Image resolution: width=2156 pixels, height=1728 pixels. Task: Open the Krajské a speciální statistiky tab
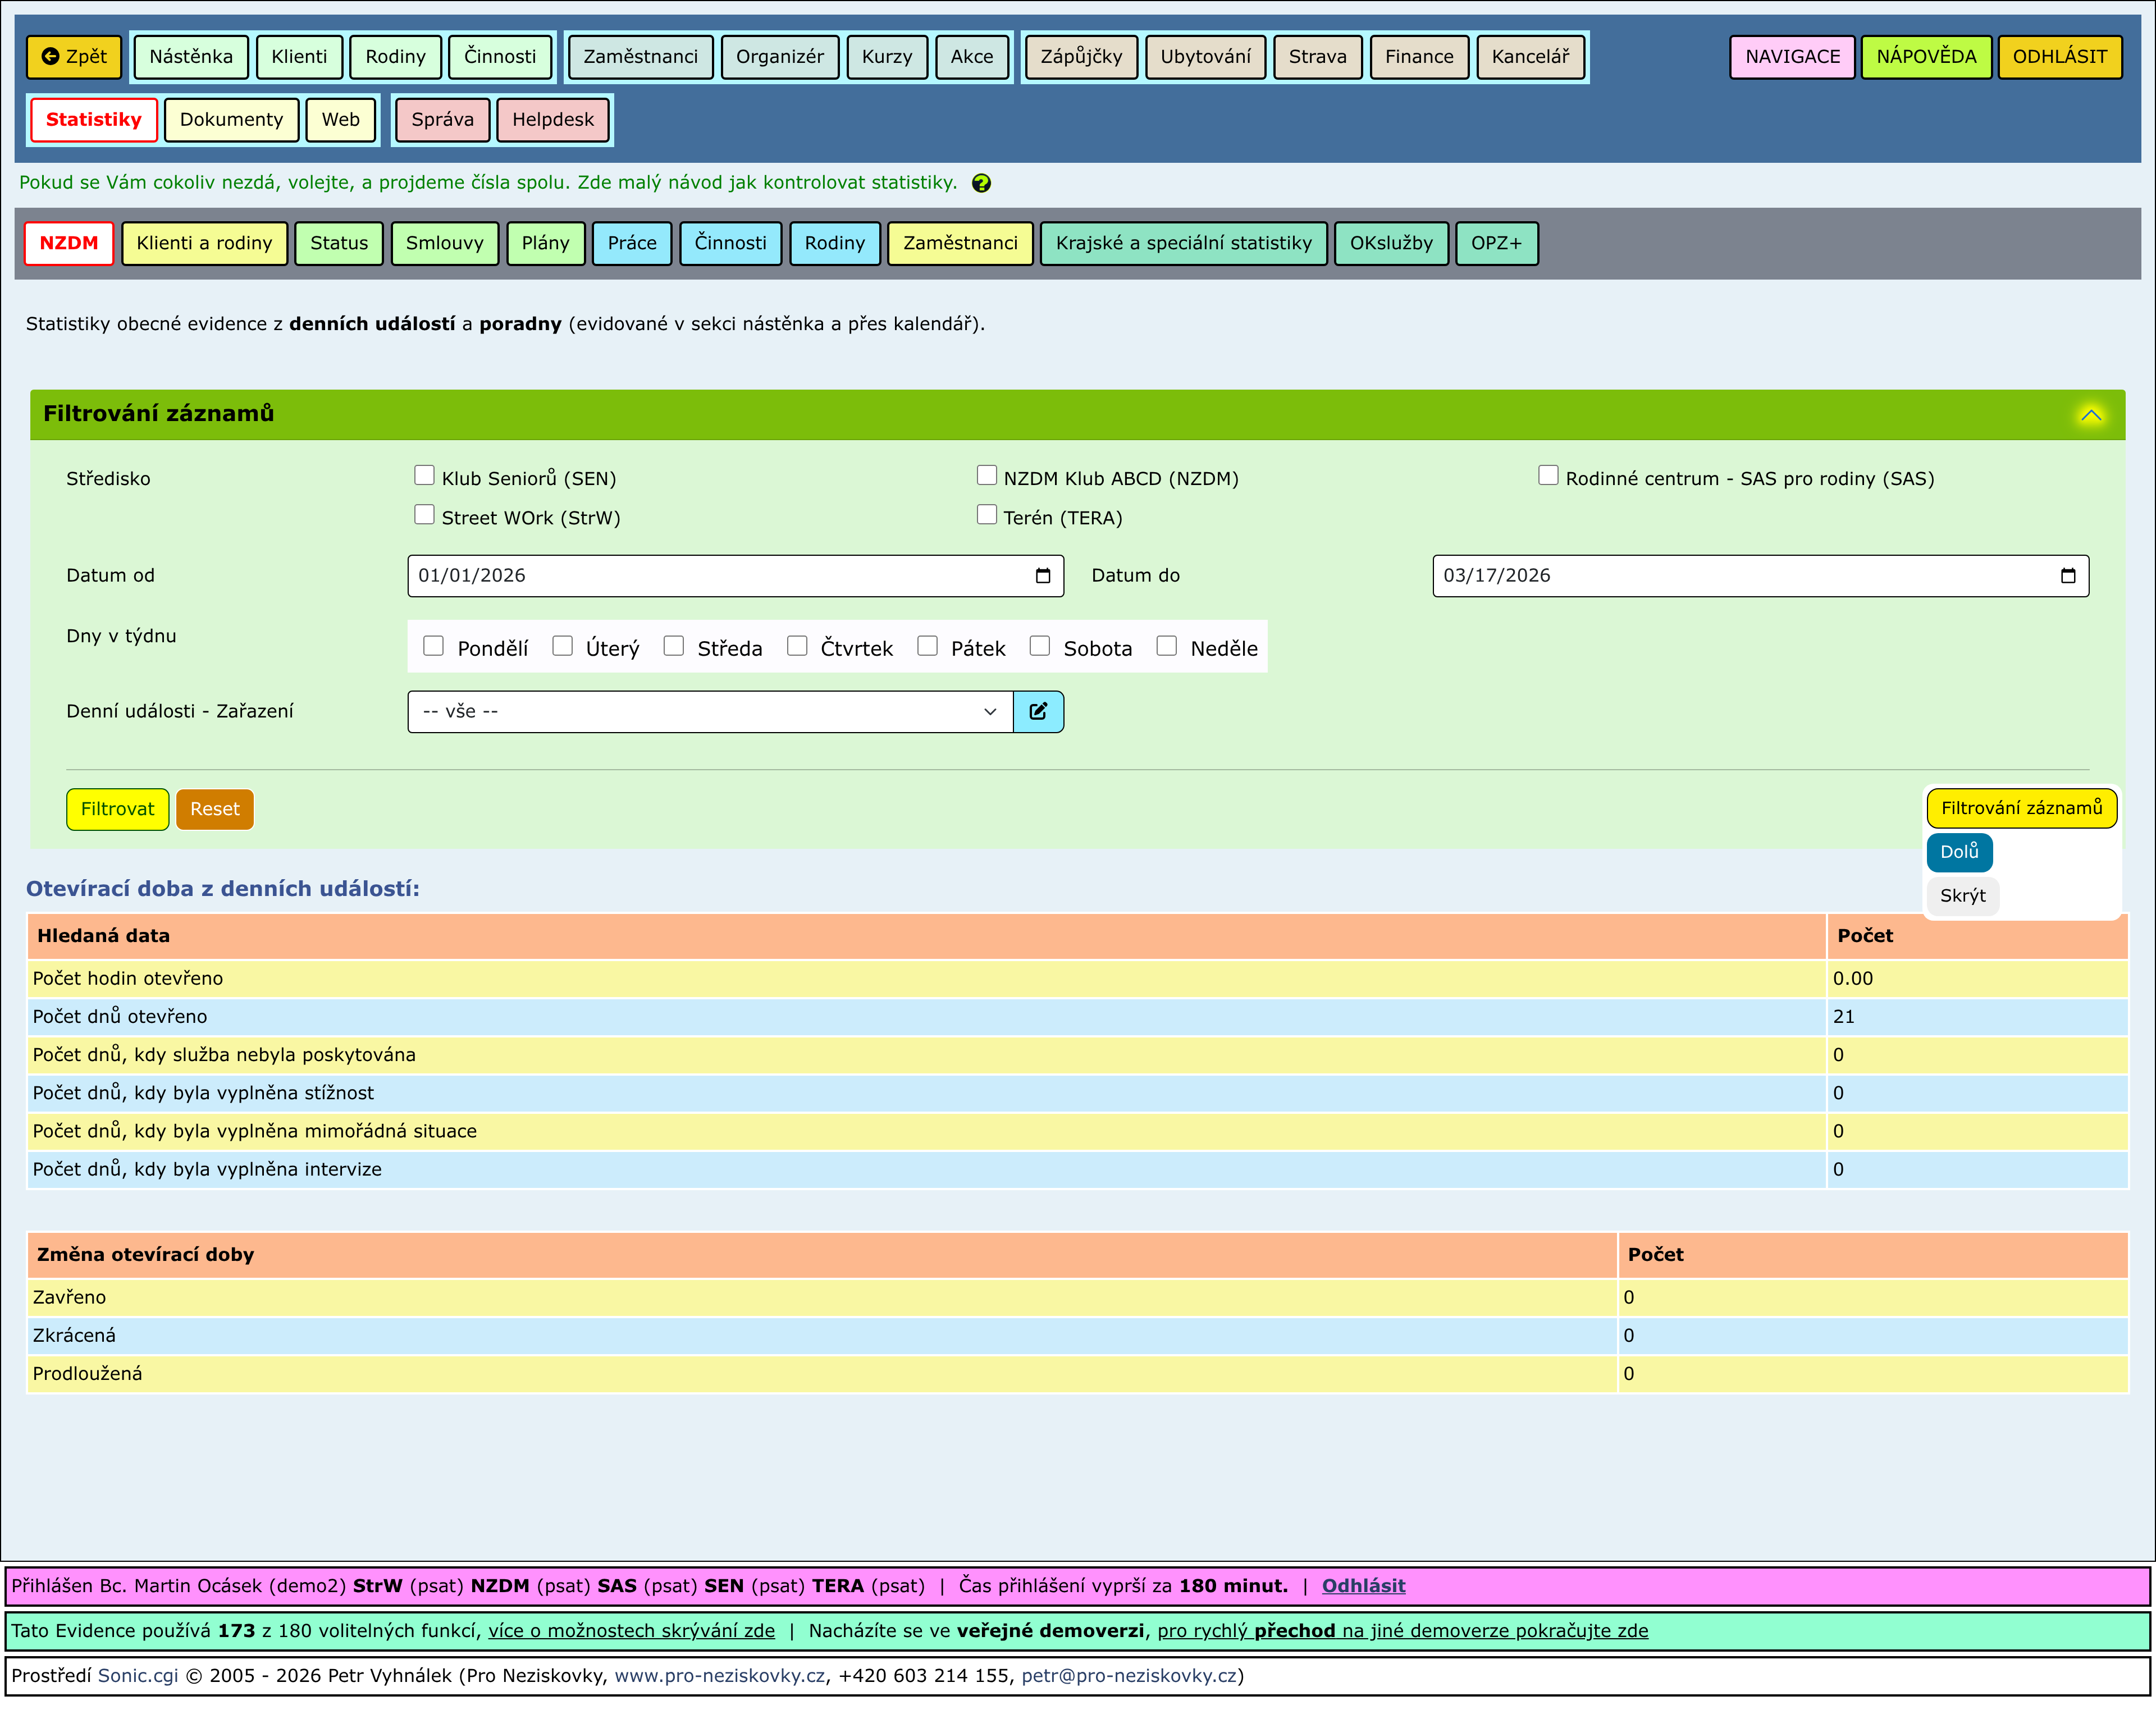click(1183, 243)
